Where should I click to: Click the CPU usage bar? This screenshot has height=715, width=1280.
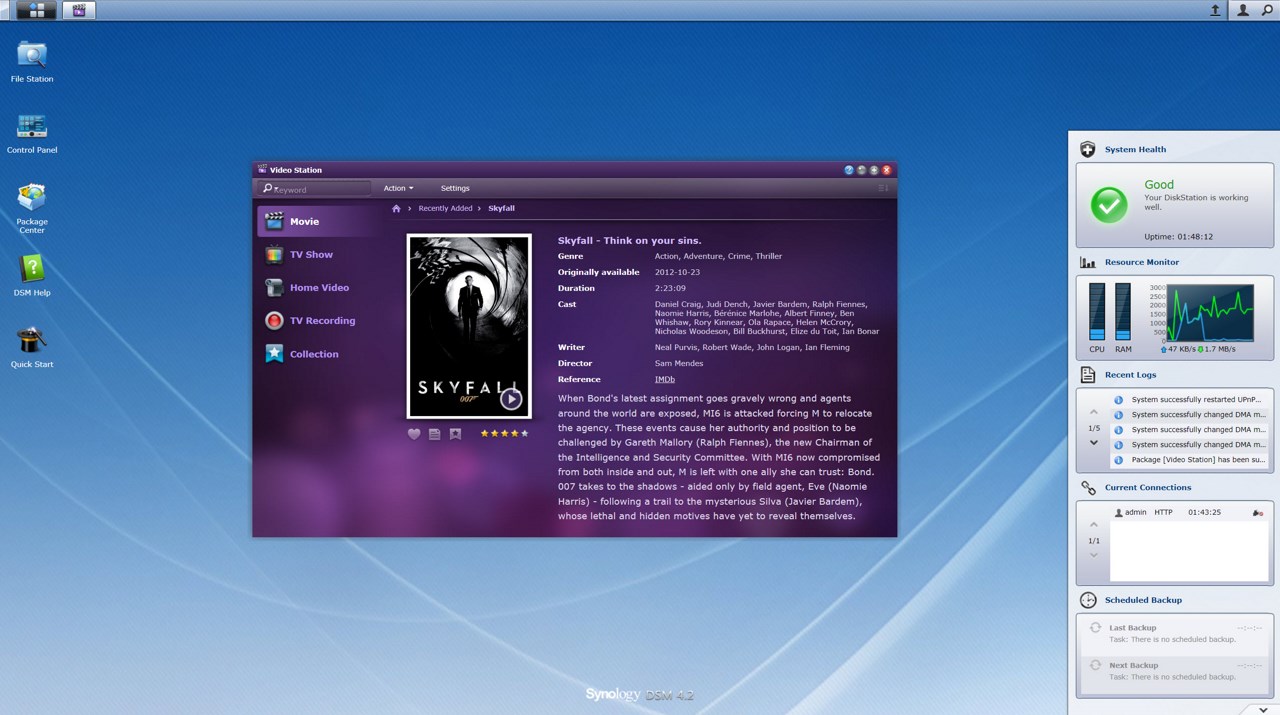pyautogui.click(x=1097, y=312)
